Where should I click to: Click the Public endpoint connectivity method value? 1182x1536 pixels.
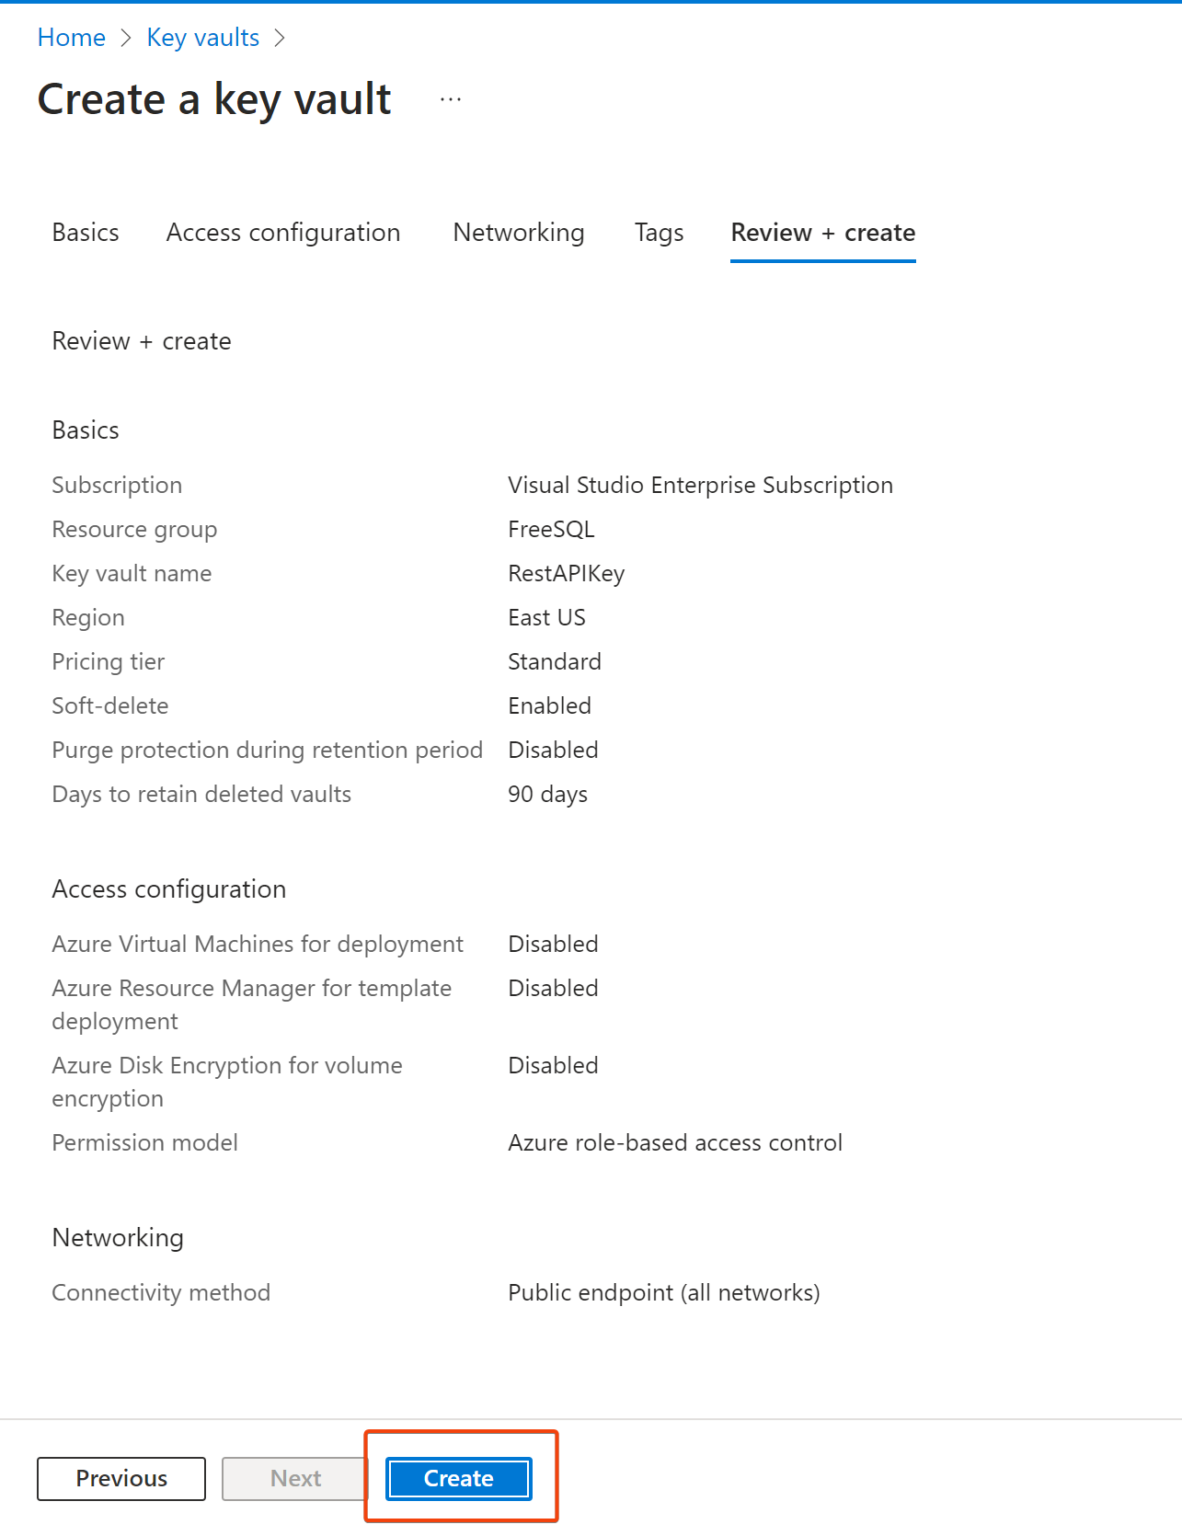(x=663, y=1292)
